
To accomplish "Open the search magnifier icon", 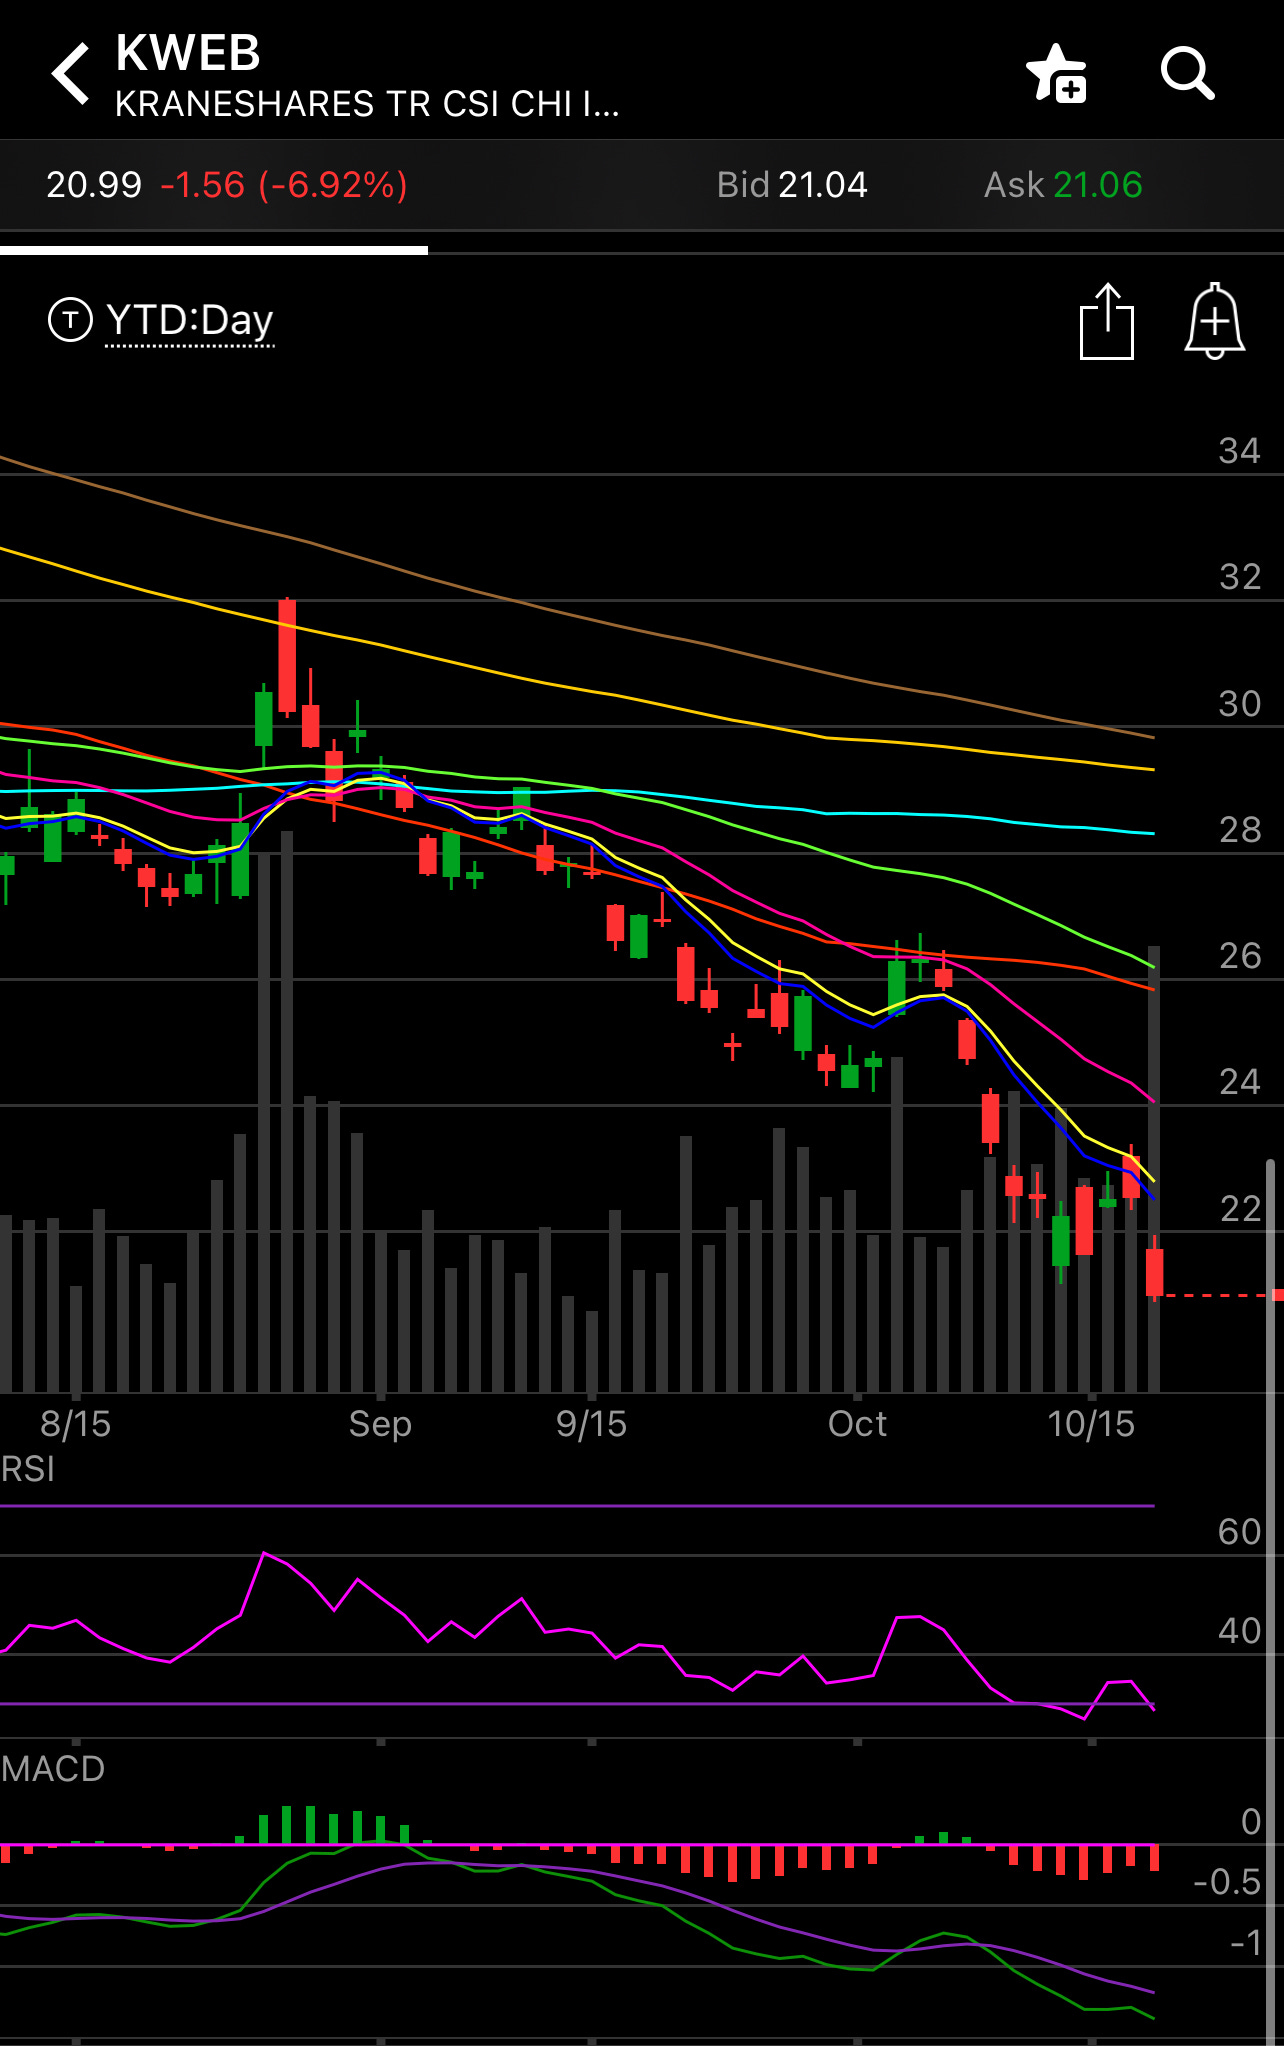I will 1187,73.
